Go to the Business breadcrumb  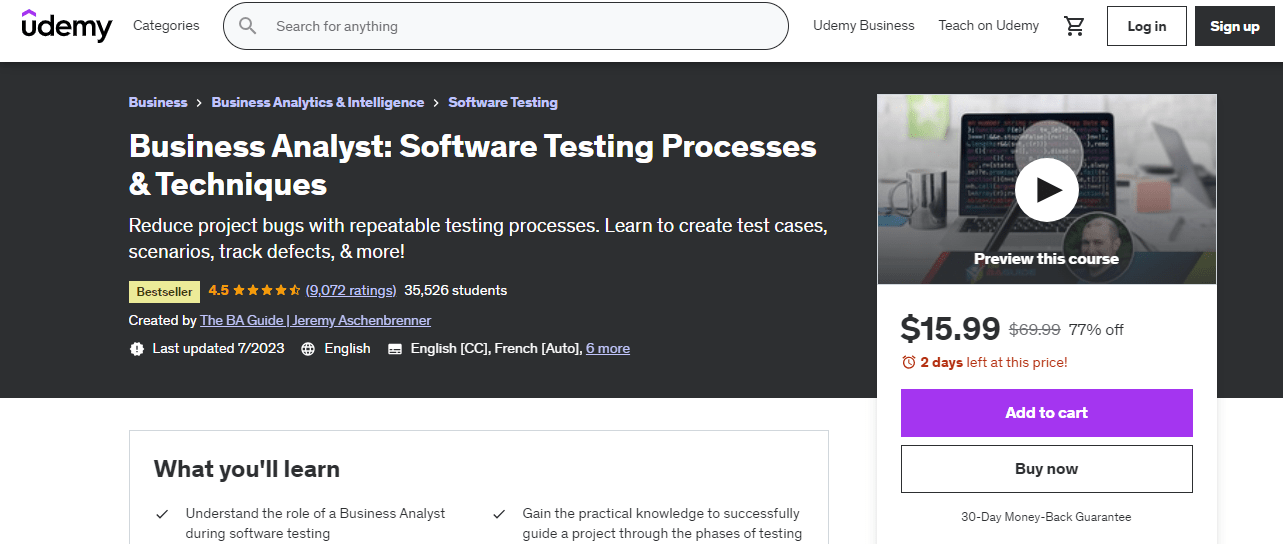coord(158,102)
